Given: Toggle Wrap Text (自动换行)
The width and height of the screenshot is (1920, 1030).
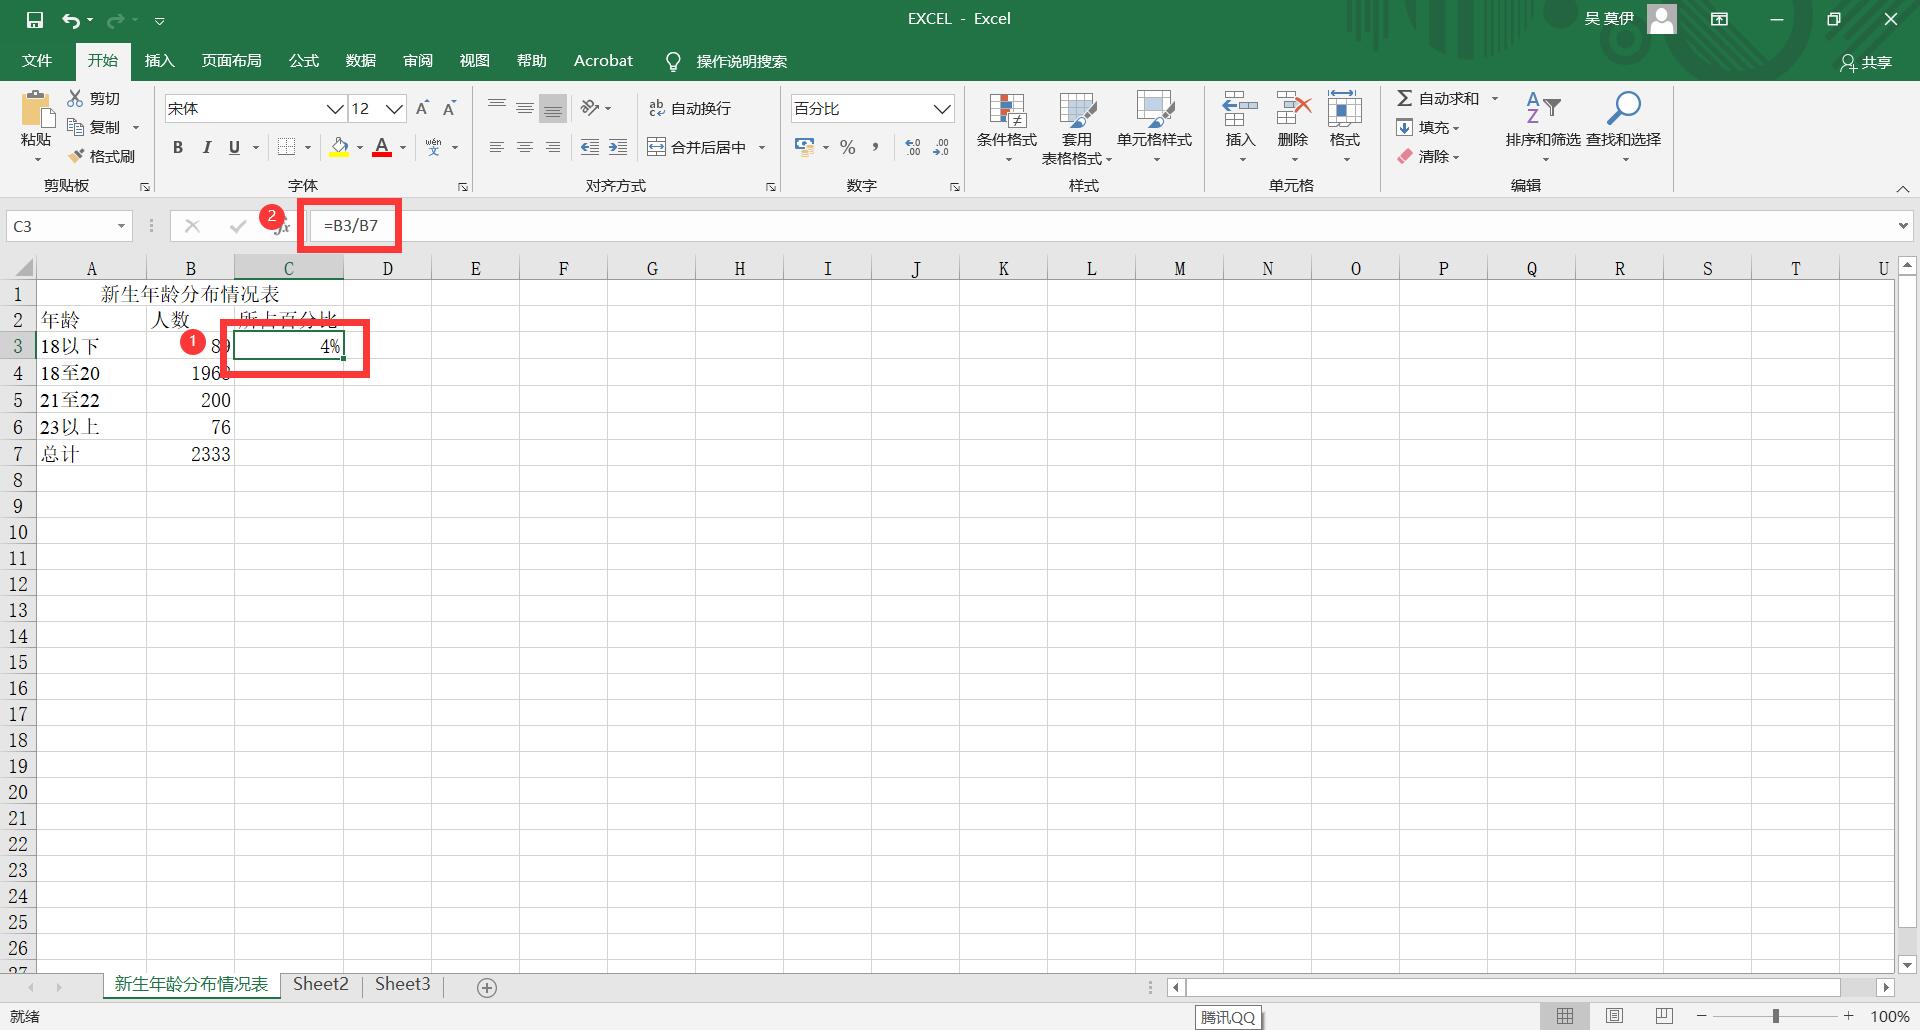Looking at the screenshot, I should 690,108.
